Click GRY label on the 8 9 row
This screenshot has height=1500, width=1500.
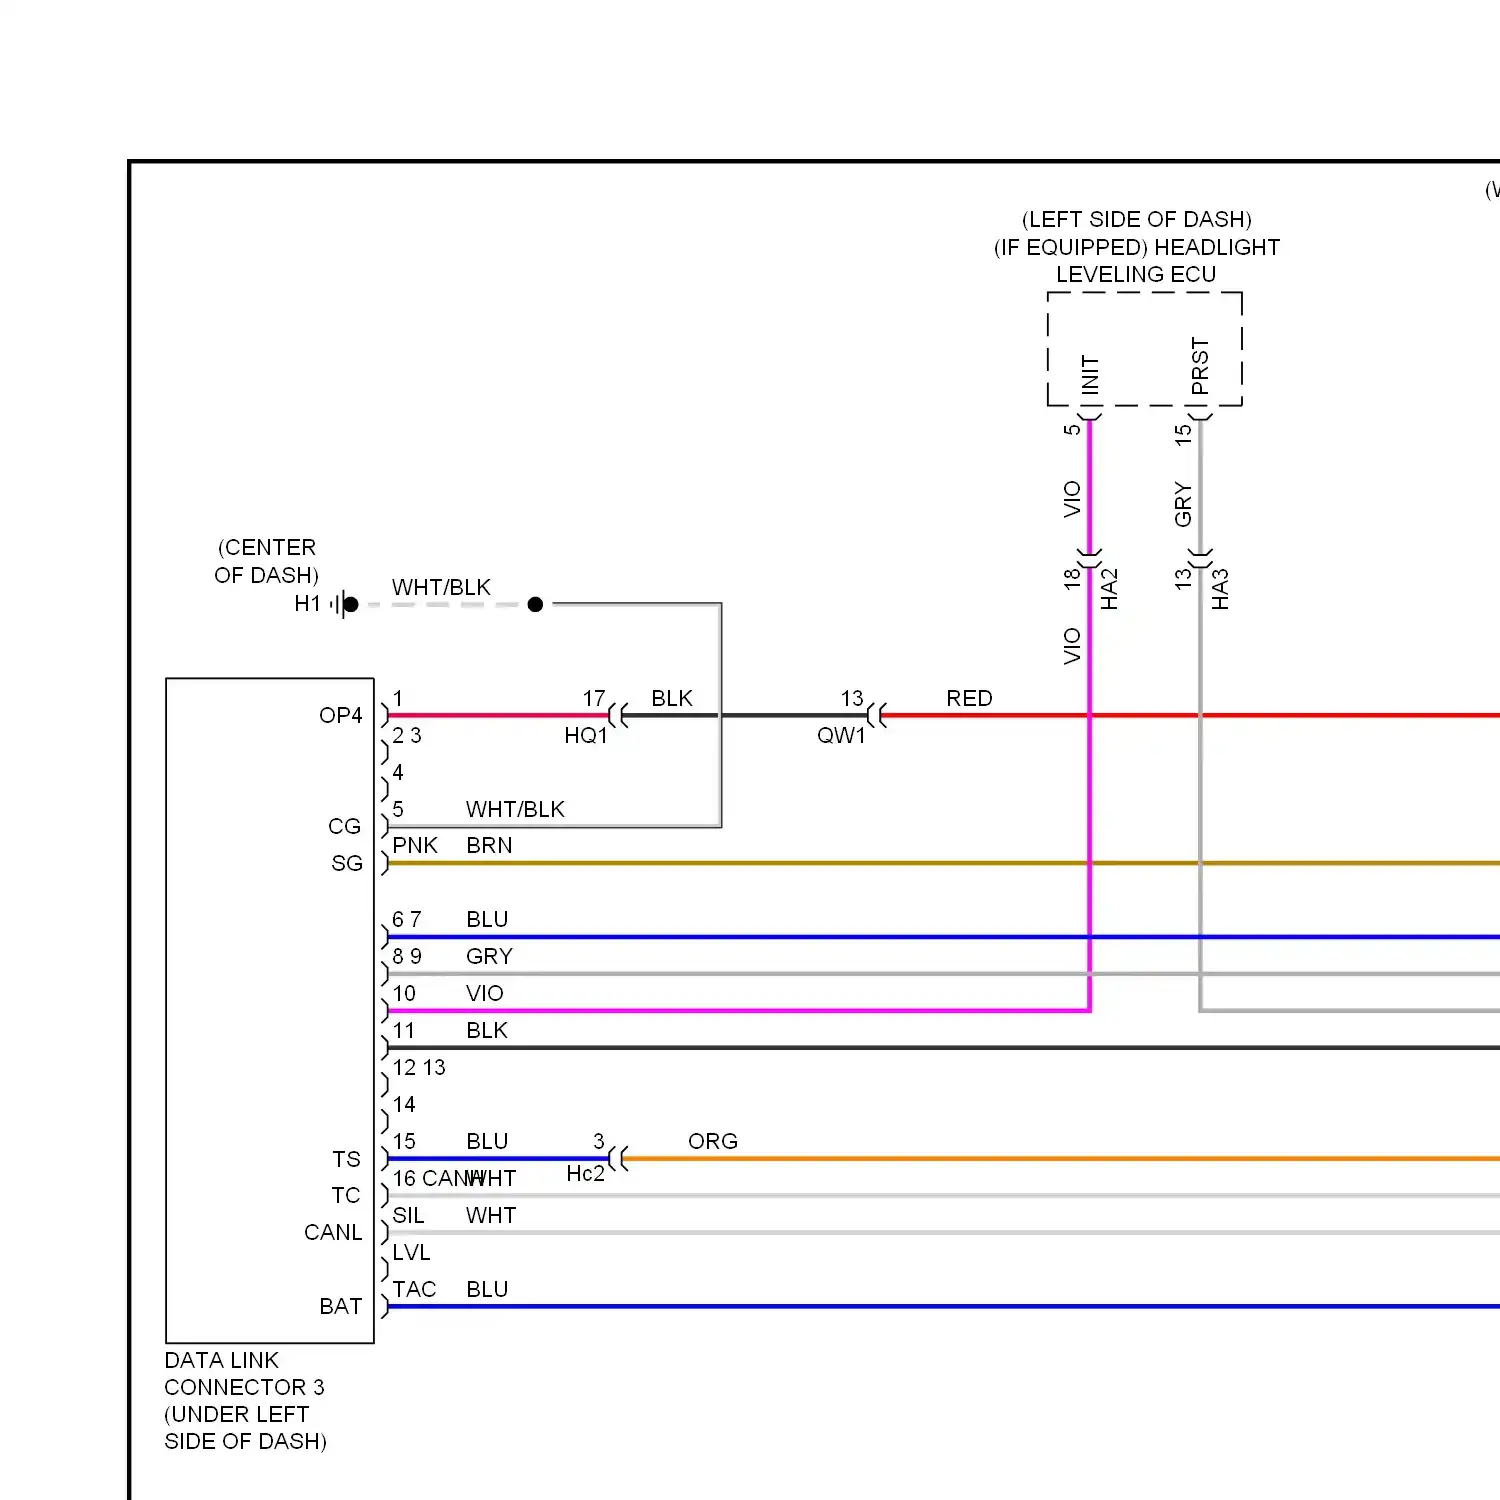pos(489,956)
